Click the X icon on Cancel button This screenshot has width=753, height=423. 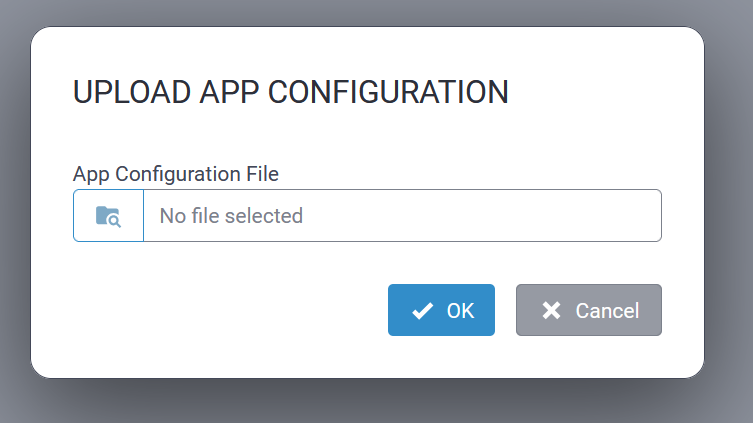click(x=551, y=310)
